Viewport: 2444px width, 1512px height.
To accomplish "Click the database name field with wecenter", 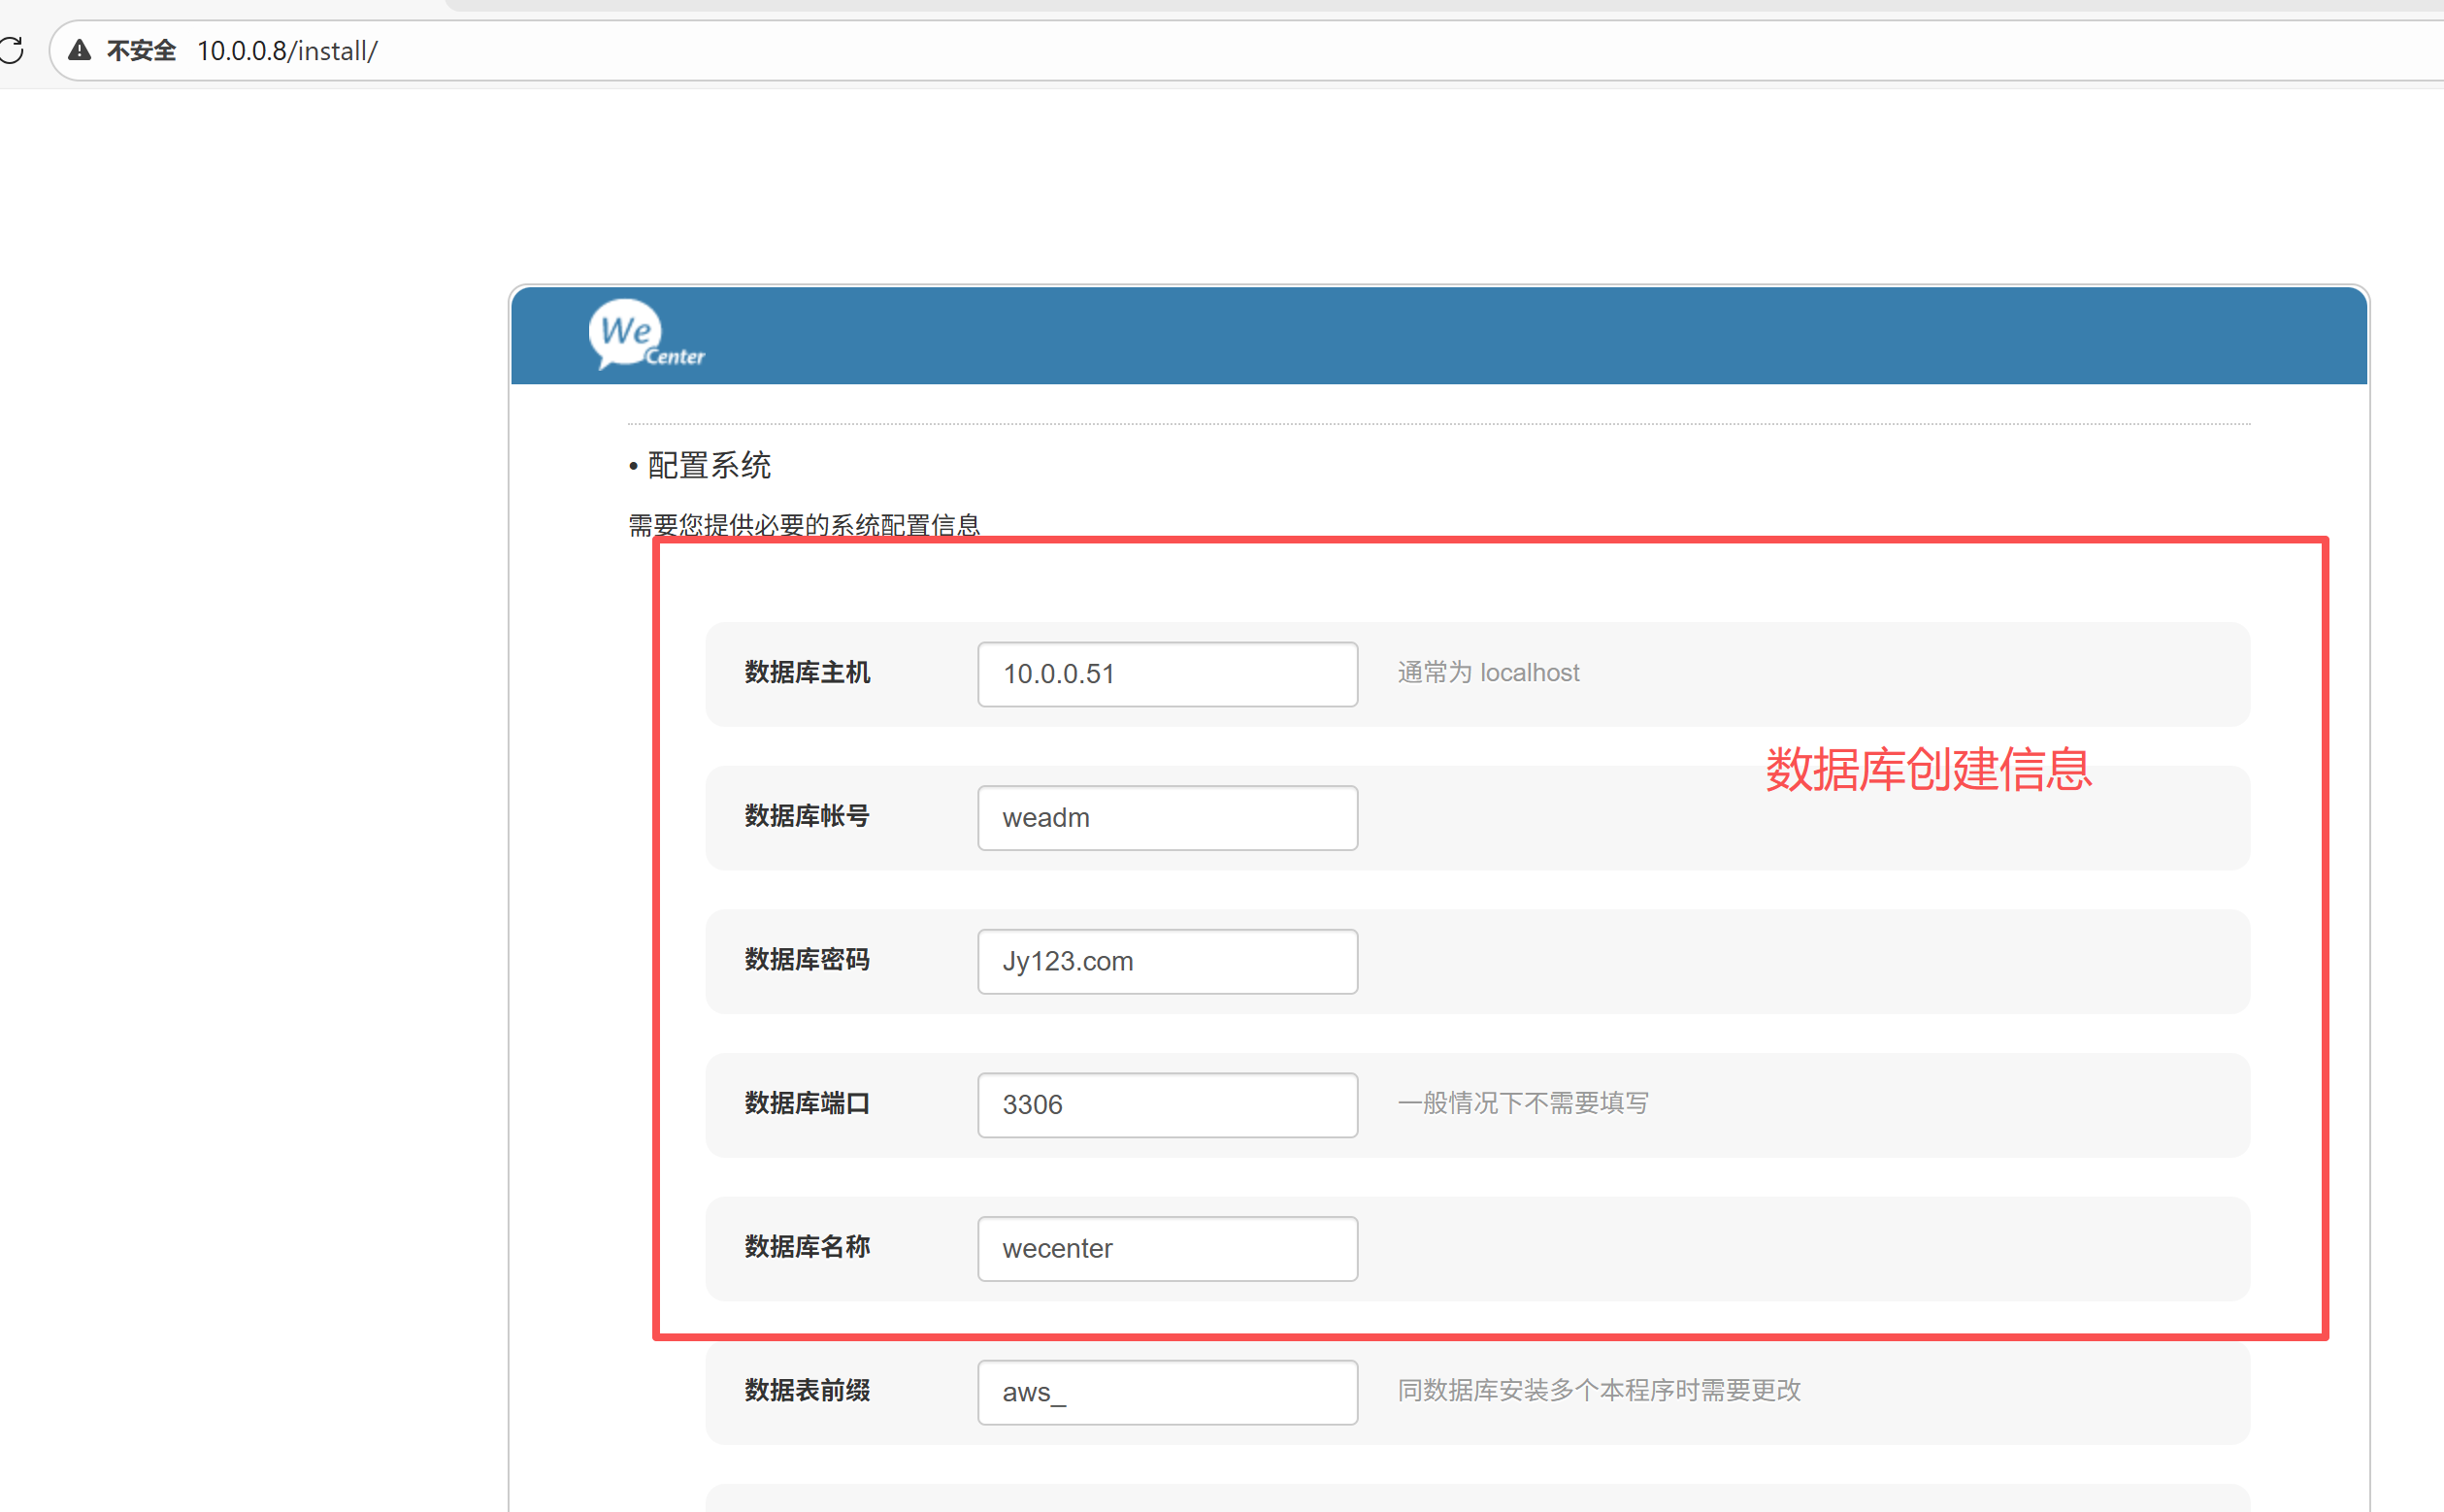I will point(1167,1248).
